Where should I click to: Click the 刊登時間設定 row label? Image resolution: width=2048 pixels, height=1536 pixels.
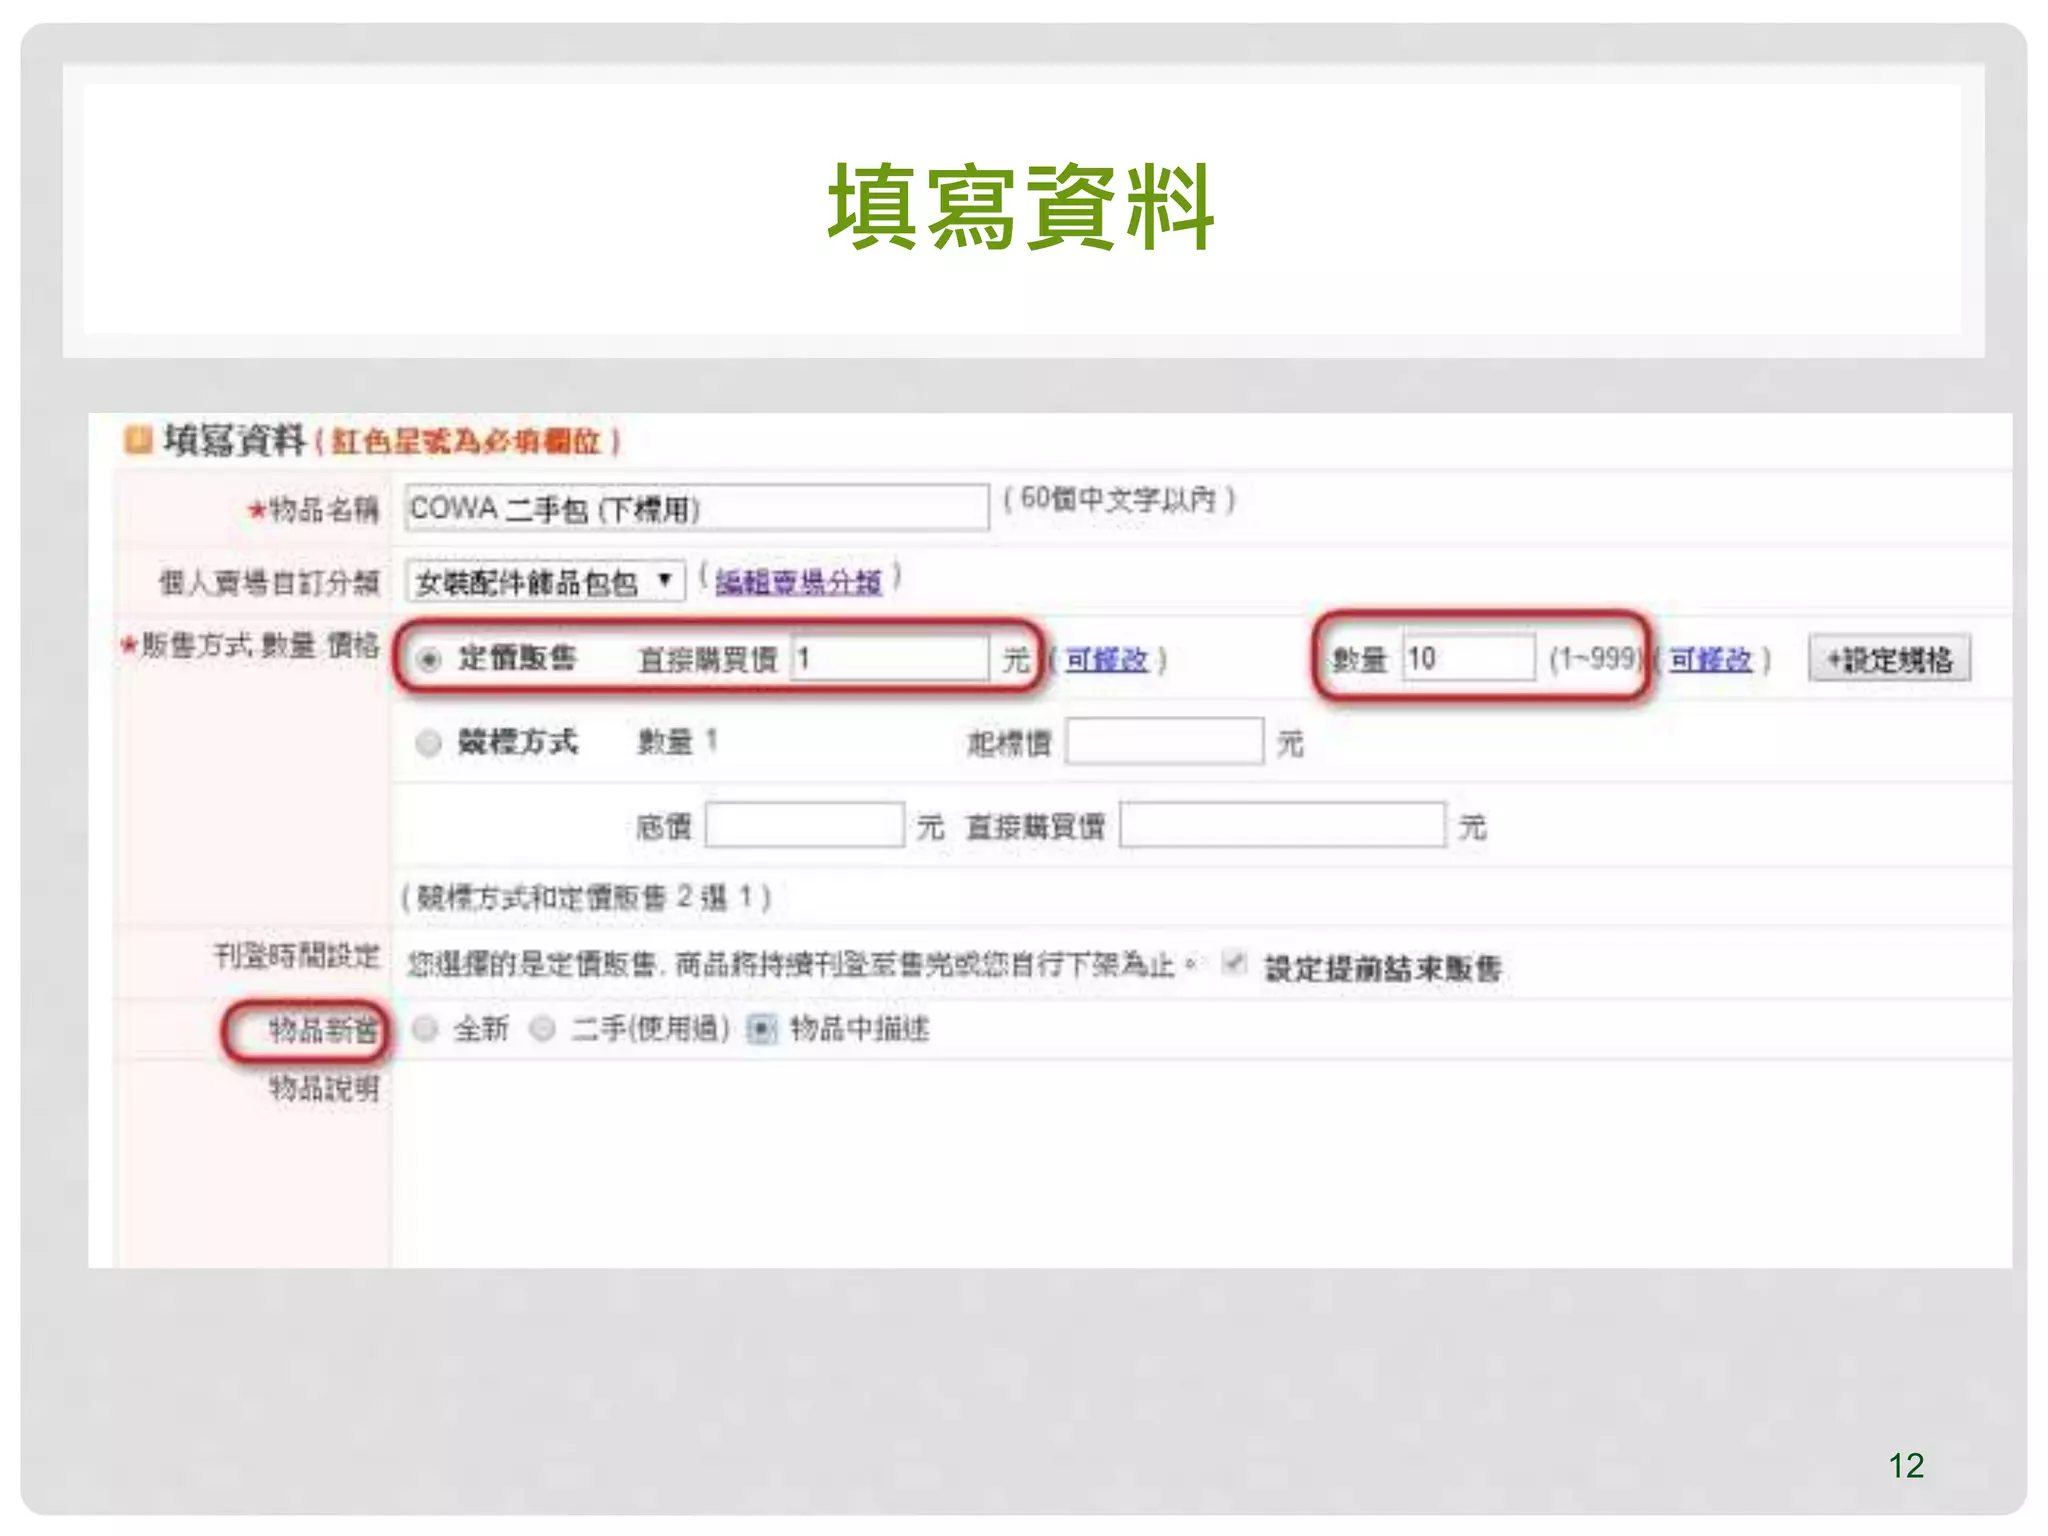coord(297,956)
